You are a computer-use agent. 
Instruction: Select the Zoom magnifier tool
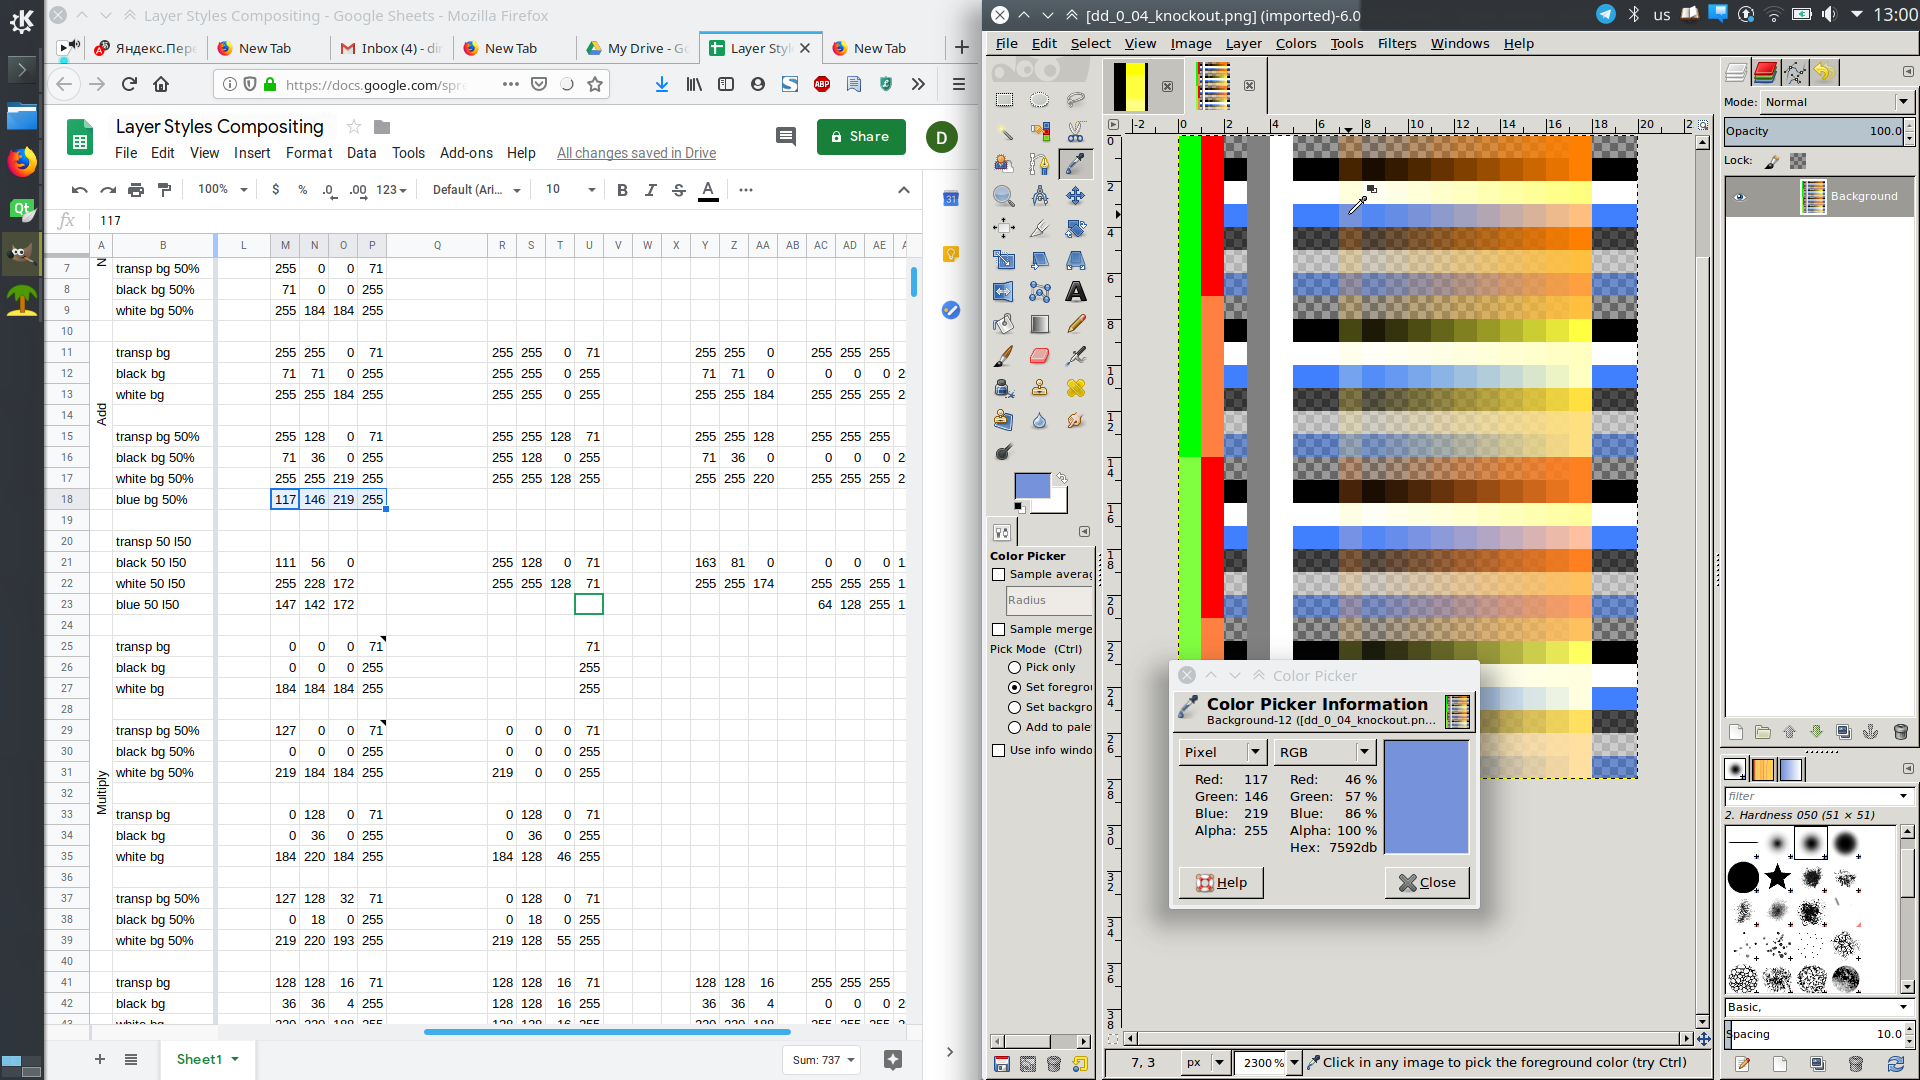click(x=1004, y=196)
